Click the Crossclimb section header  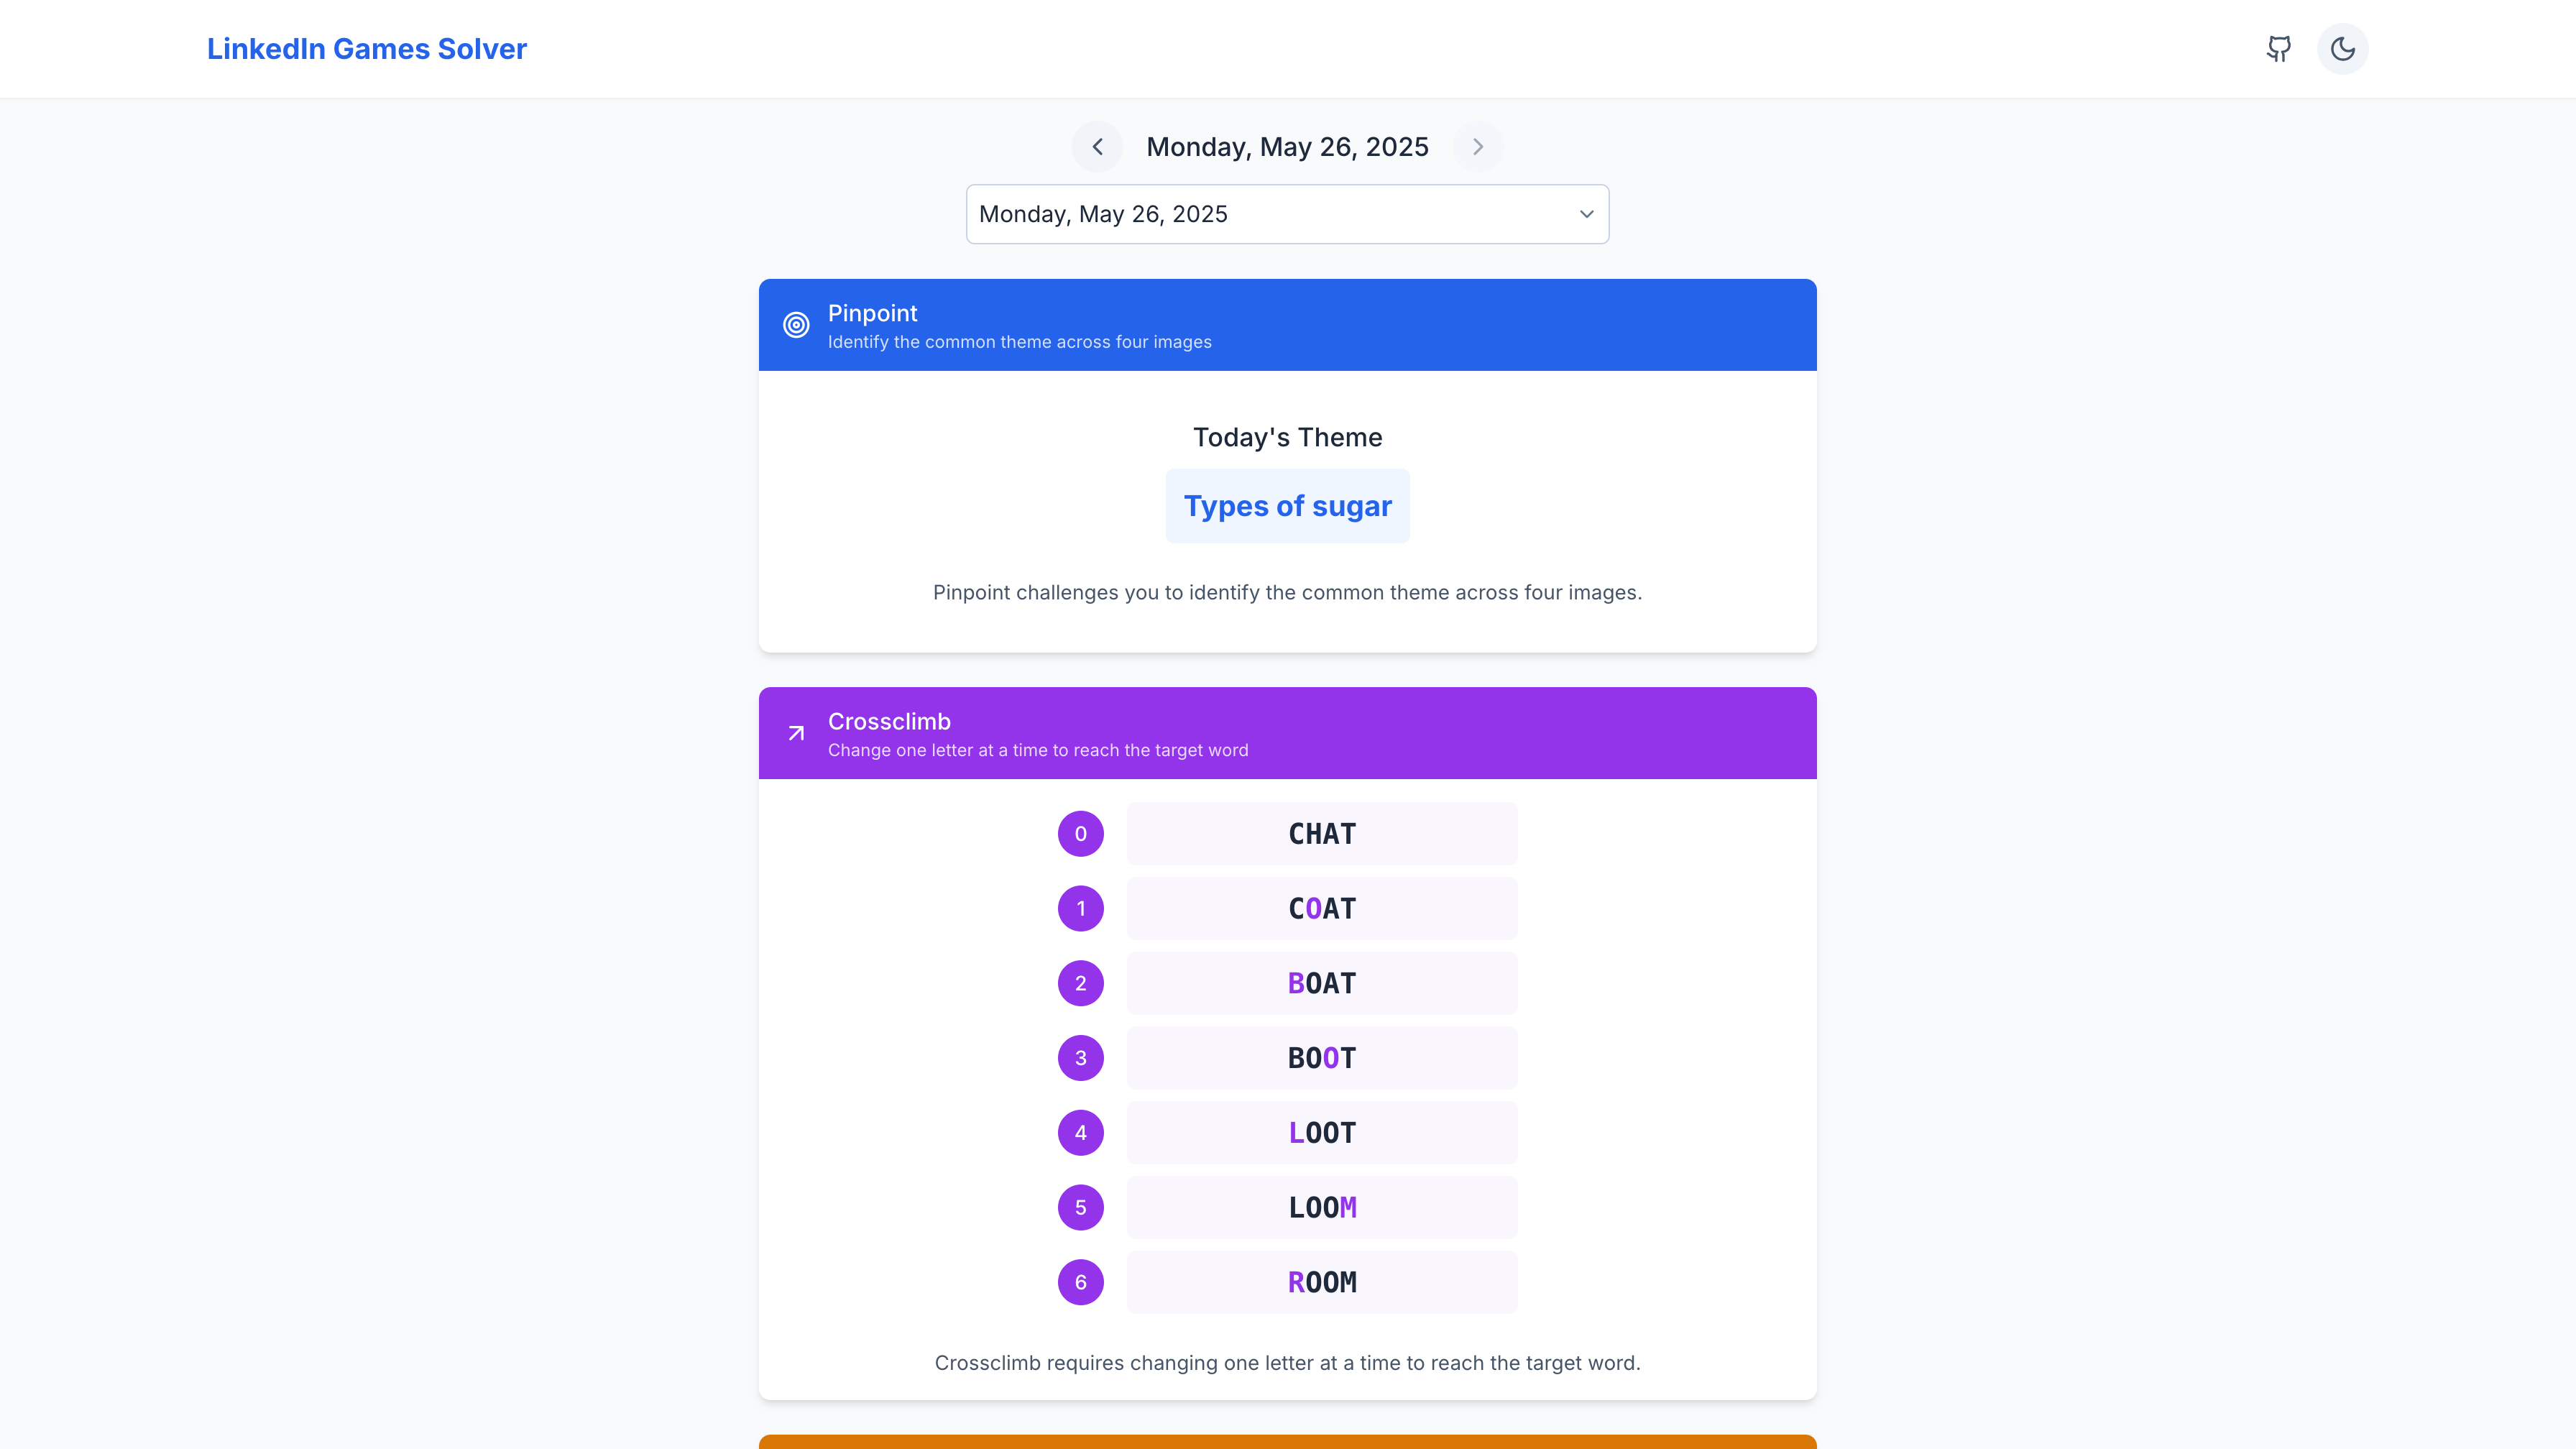pos(1287,733)
